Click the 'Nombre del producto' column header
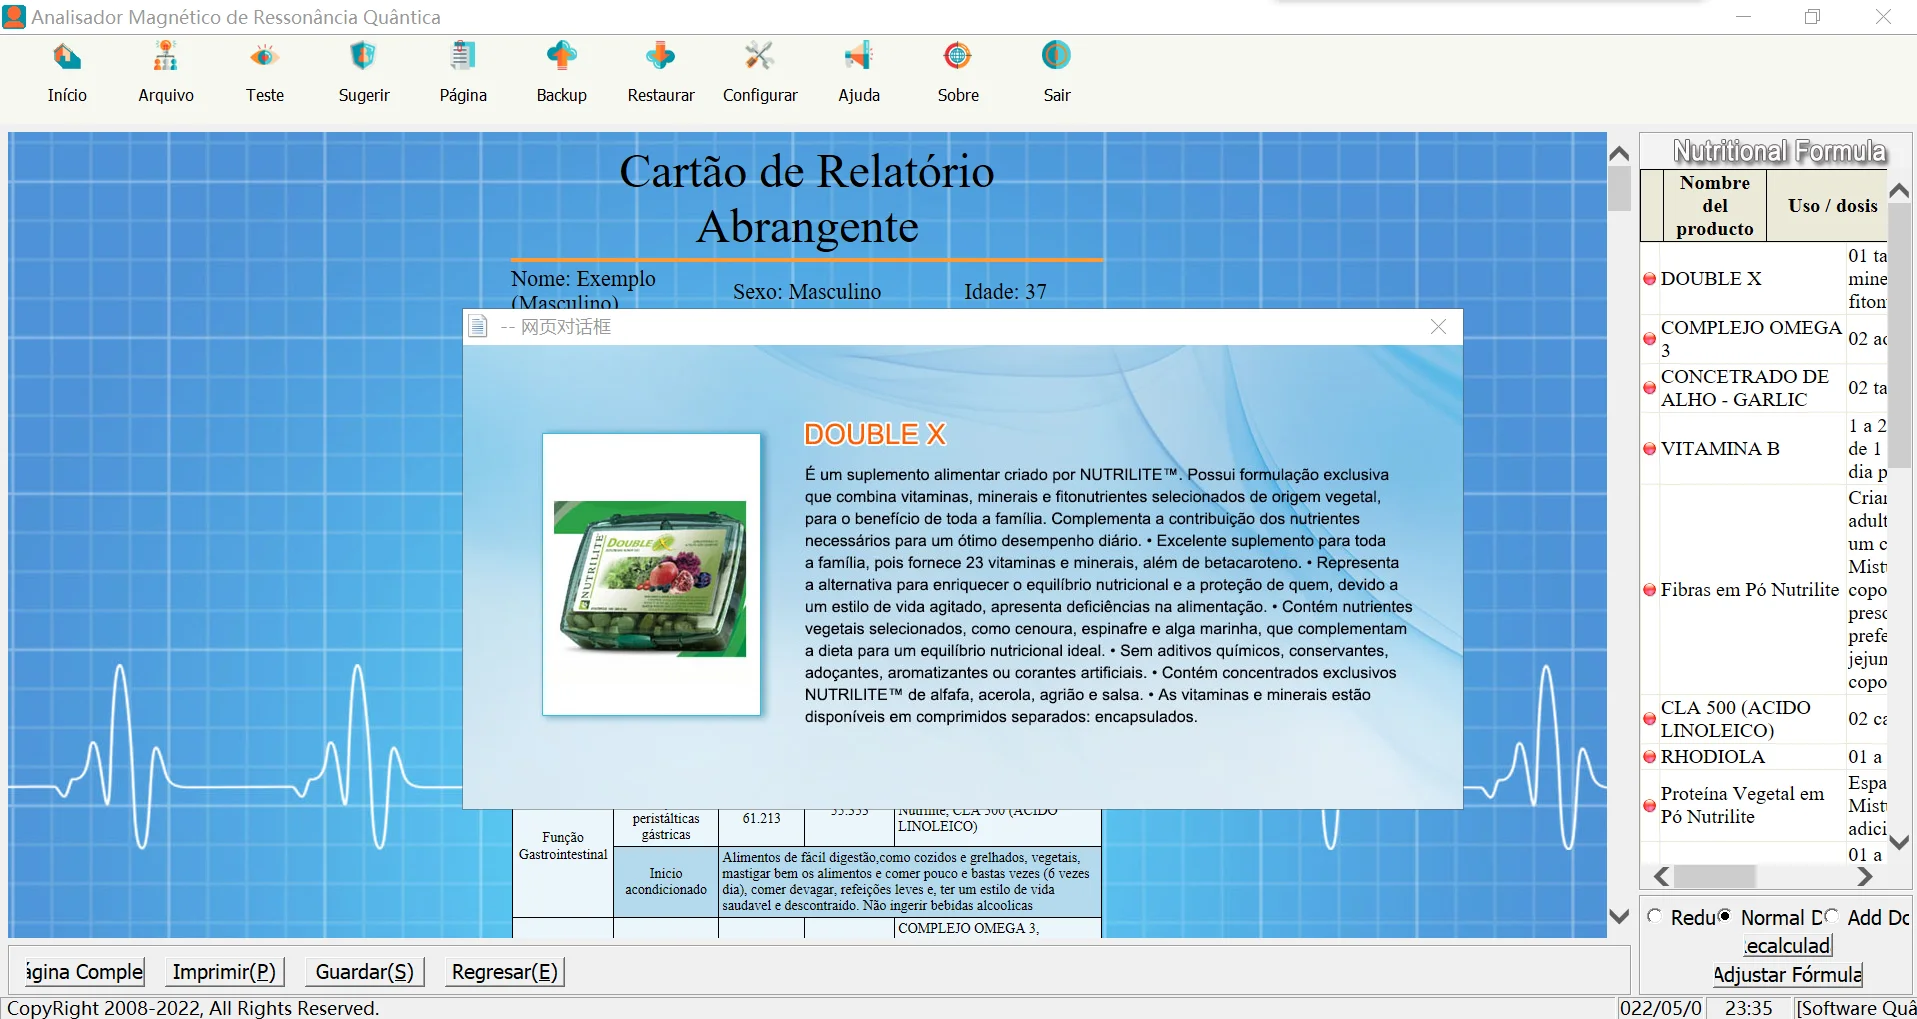 click(x=1714, y=206)
